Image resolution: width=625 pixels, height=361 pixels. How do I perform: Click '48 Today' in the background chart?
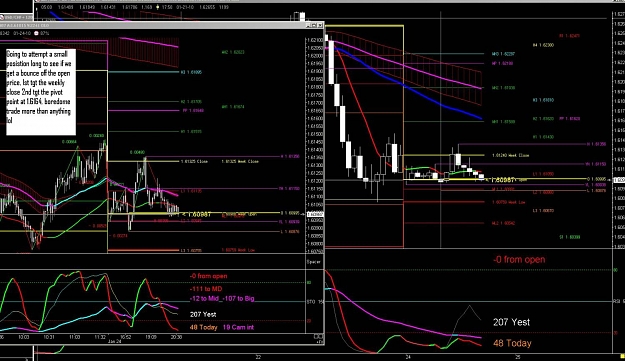pyautogui.click(x=512, y=343)
